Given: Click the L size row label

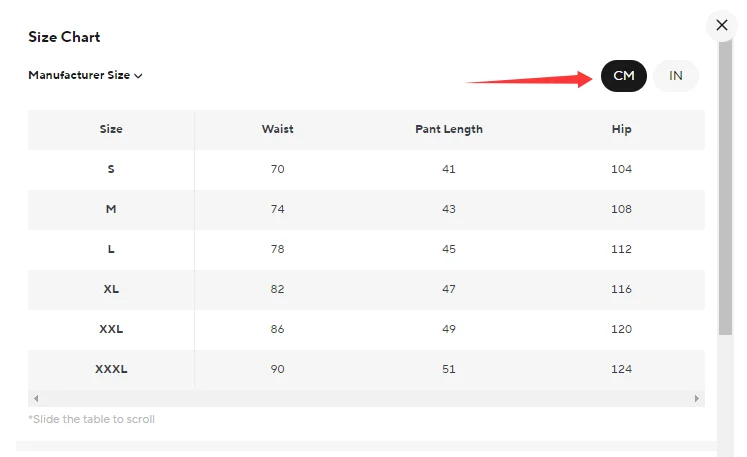Looking at the screenshot, I should [111, 249].
